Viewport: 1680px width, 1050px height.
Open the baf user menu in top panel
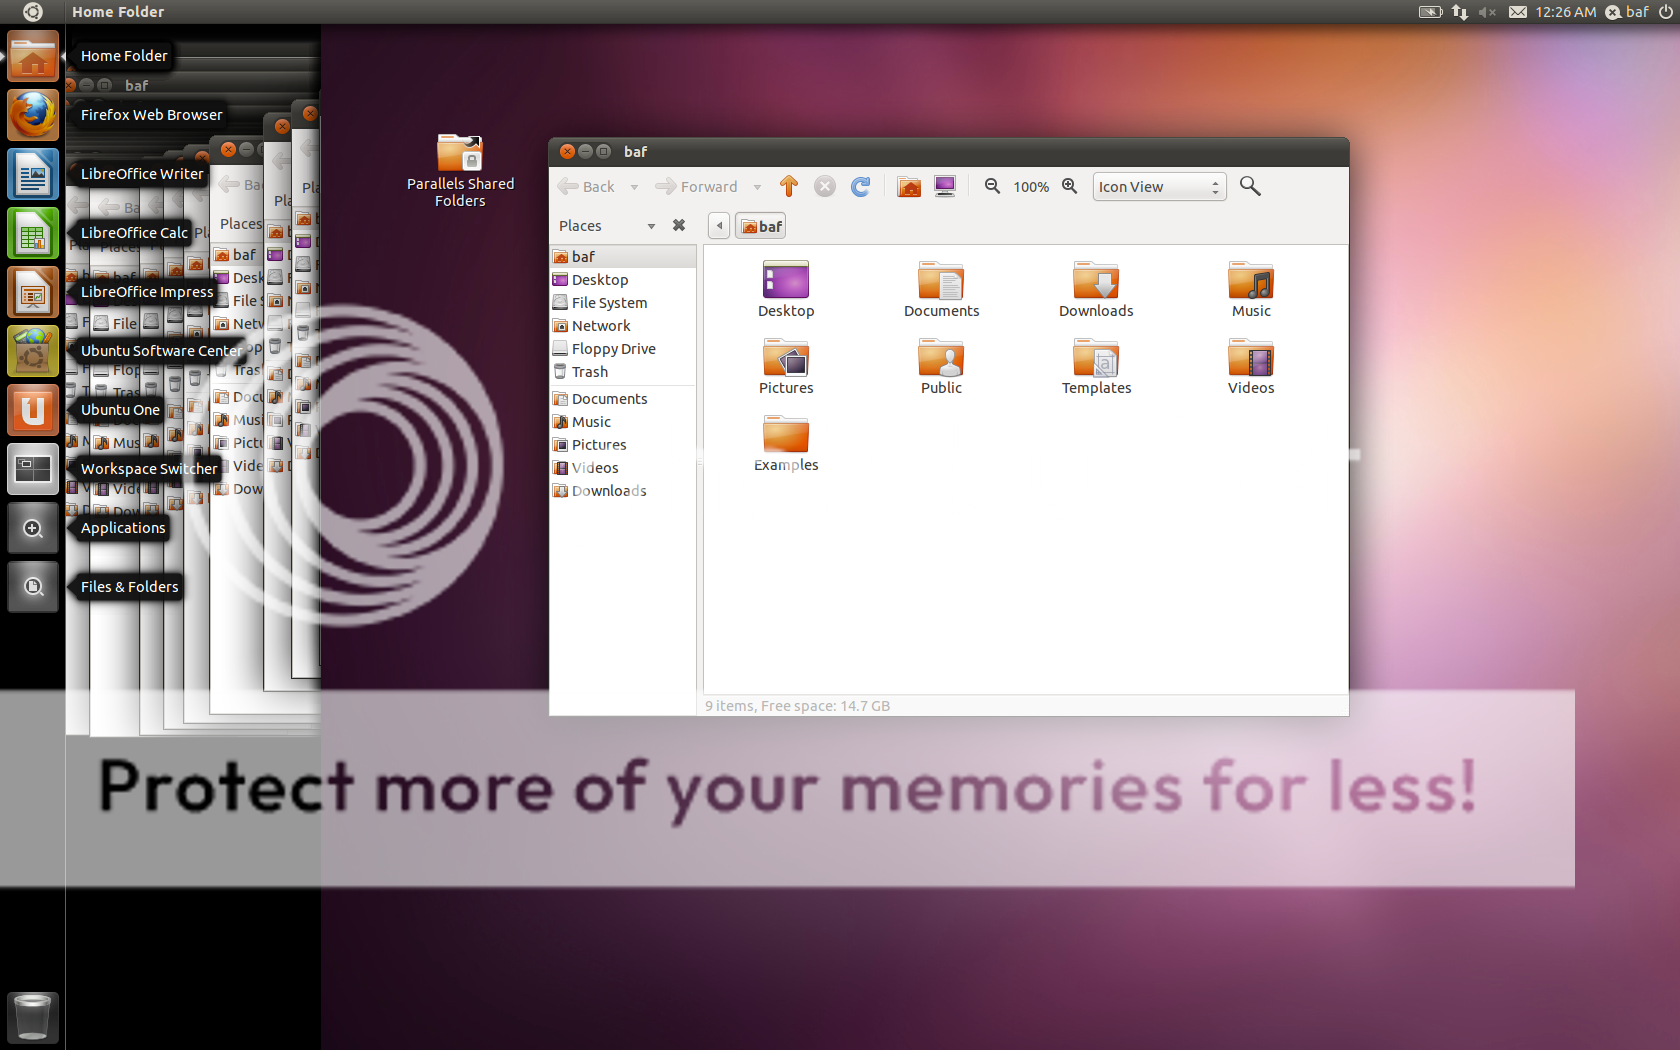tap(1628, 12)
